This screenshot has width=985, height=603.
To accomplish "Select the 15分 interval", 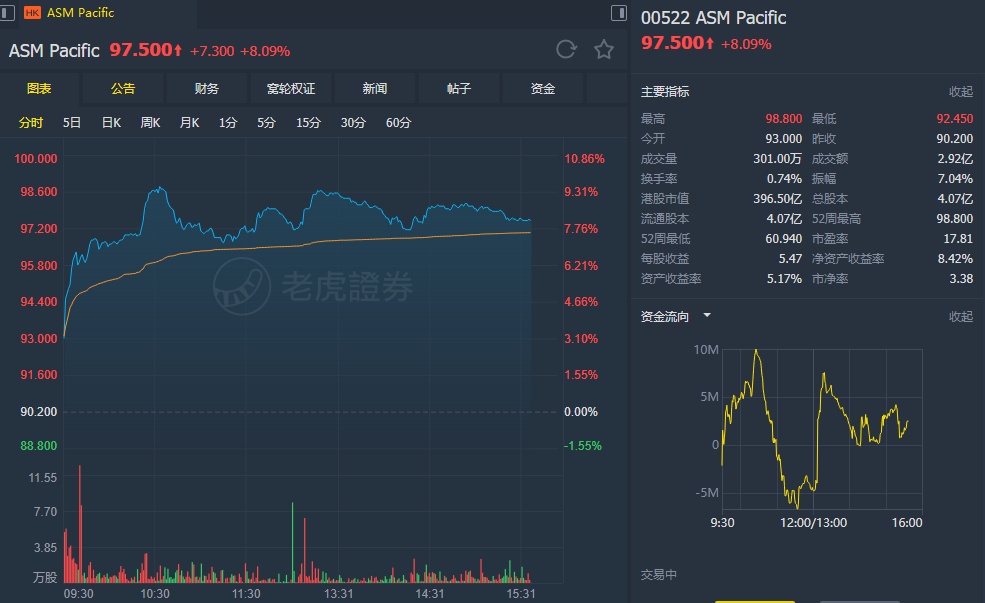I will [308, 122].
